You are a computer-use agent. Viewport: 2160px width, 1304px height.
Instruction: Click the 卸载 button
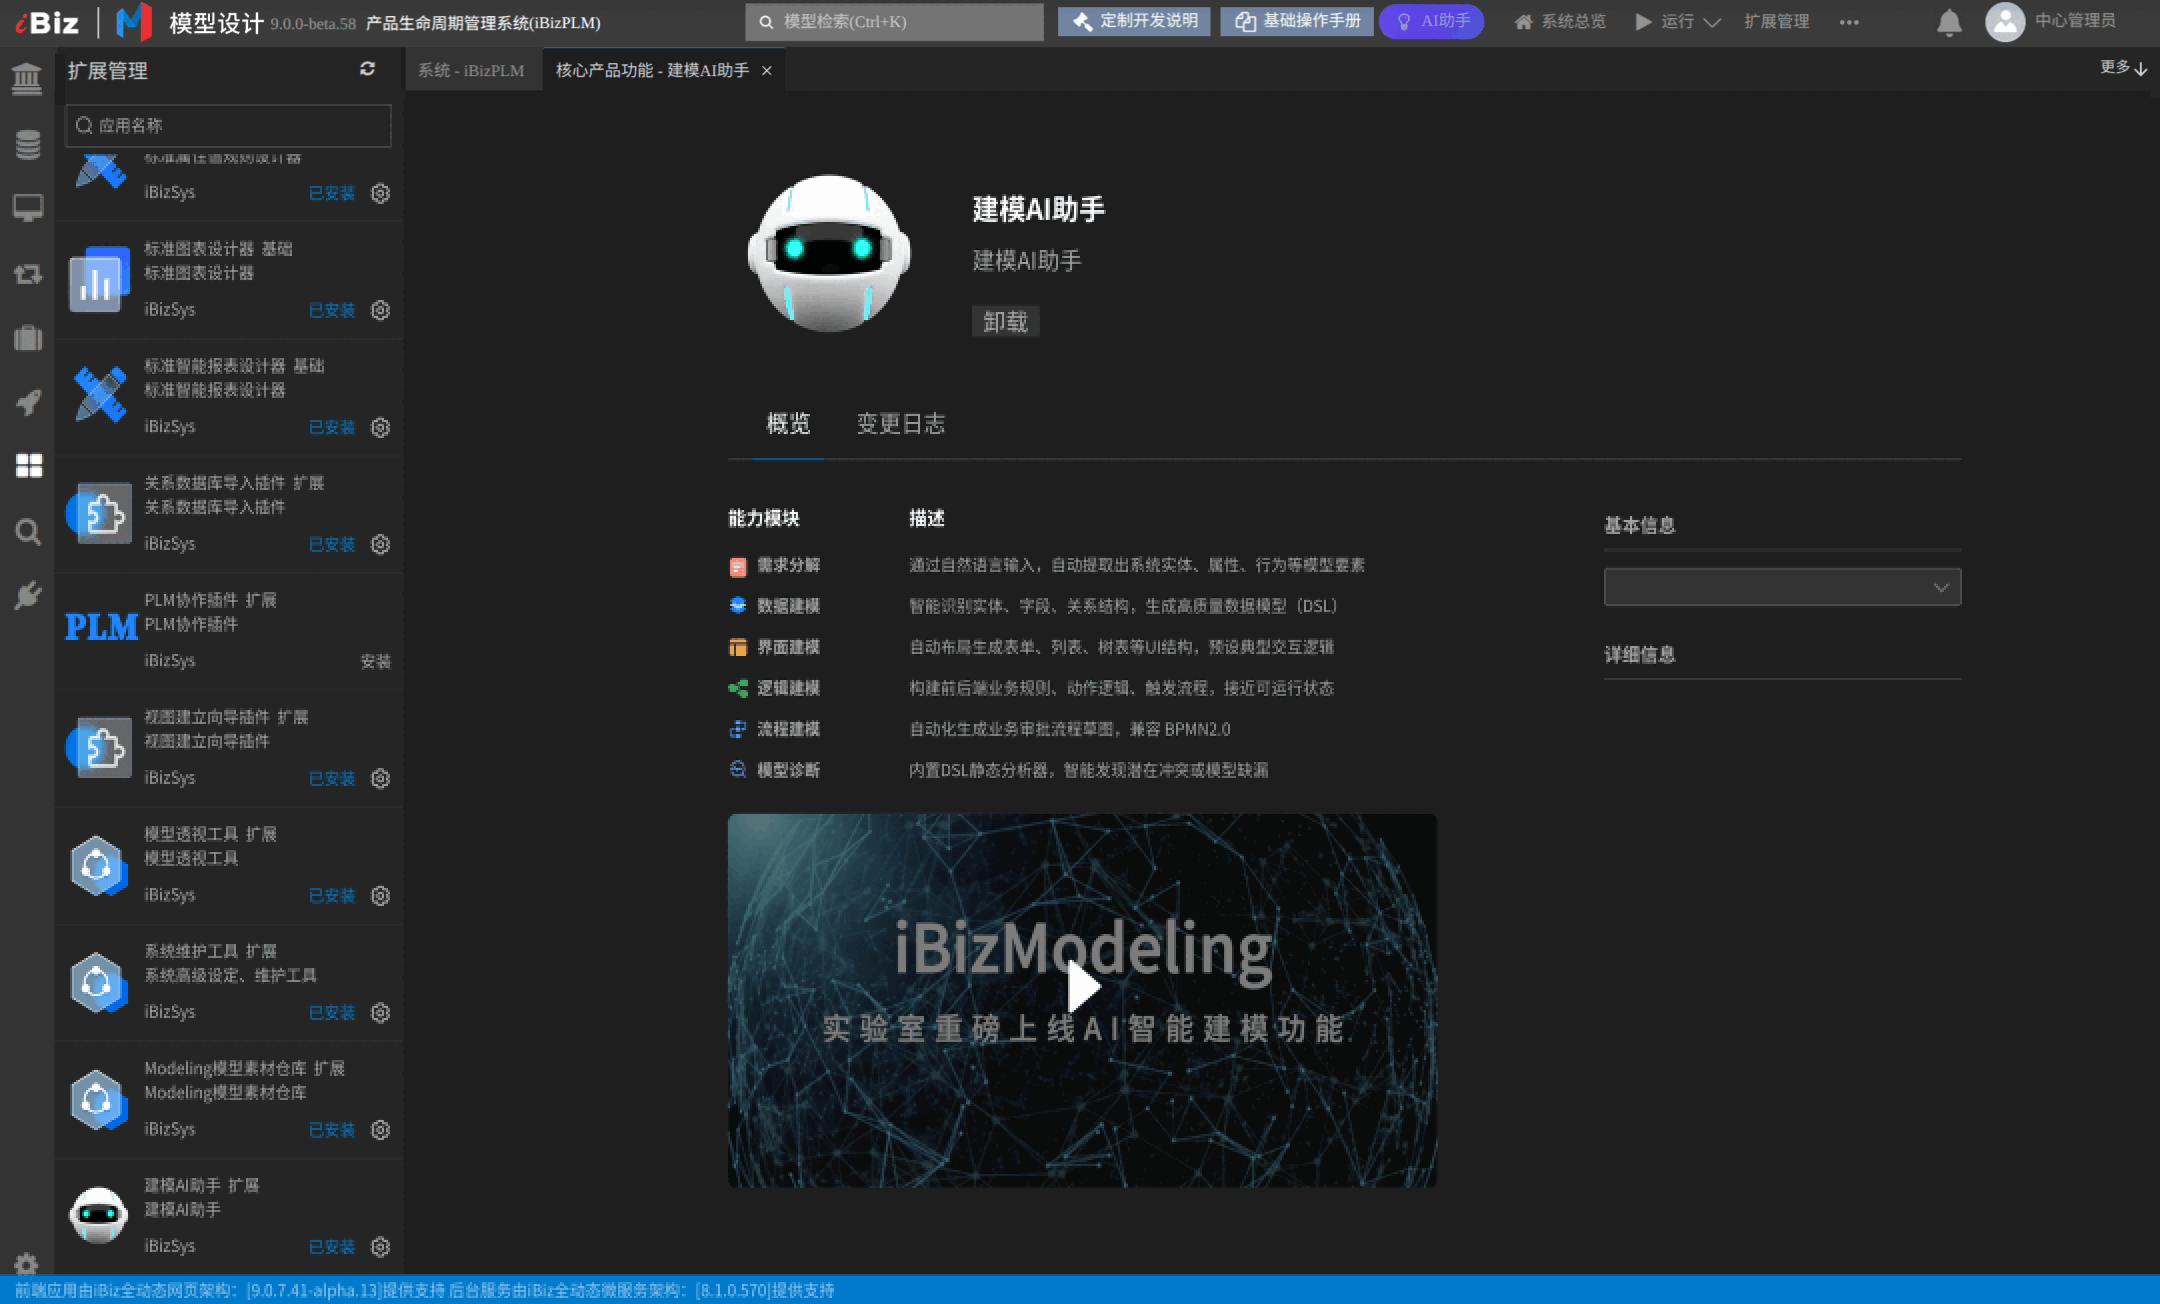coord(1005,322)
